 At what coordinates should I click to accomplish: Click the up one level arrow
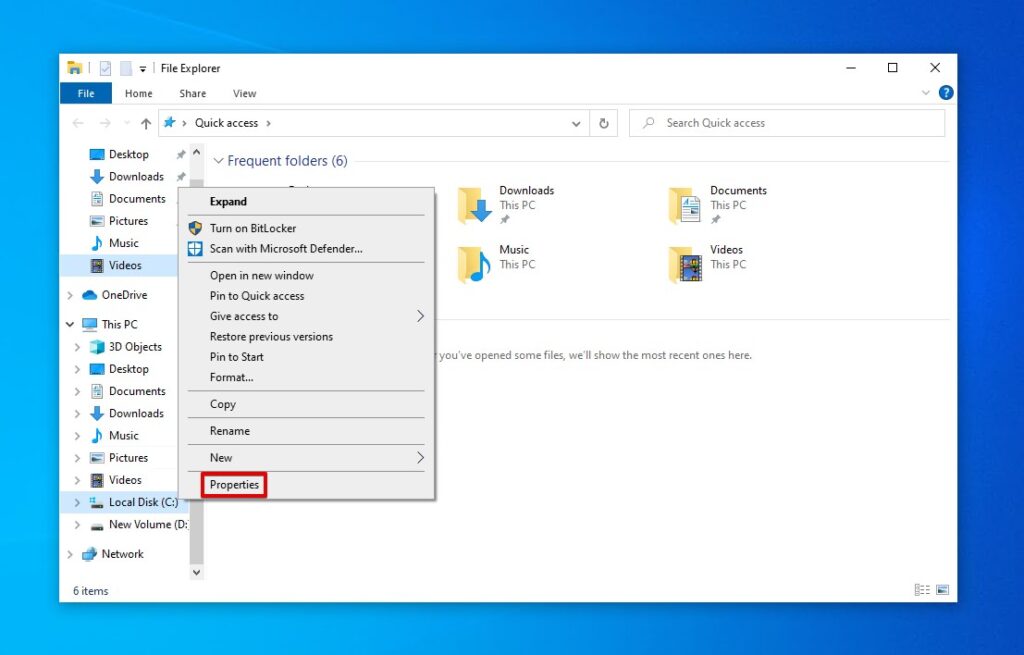(146, 123)
